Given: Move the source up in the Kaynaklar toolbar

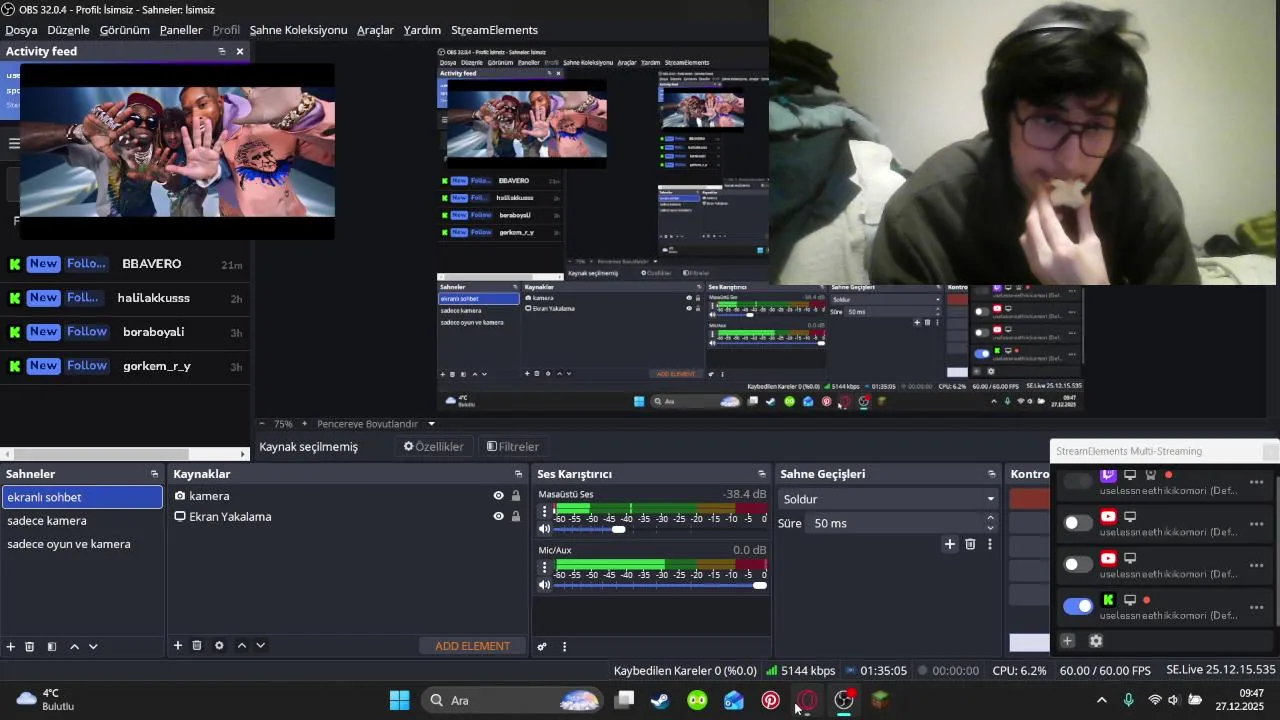Looking at the screenshot, I should click(241, 646).
